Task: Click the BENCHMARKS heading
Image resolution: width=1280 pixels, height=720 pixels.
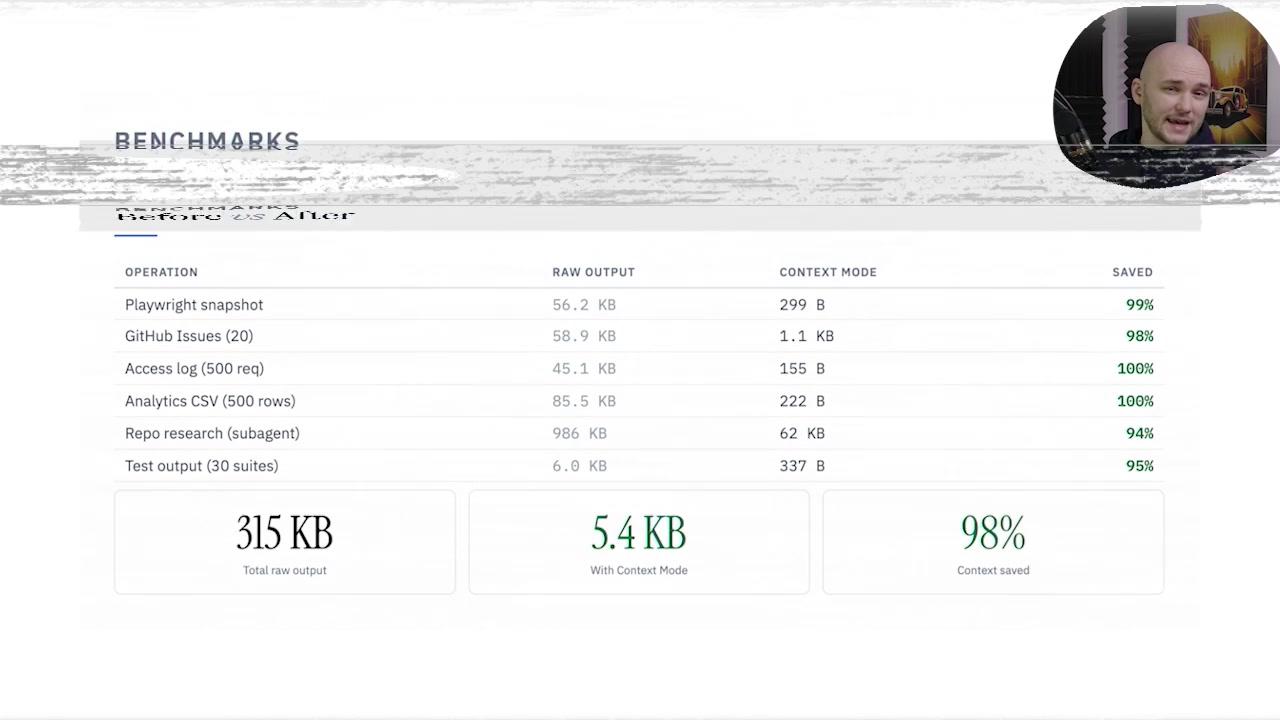Action: click(x=207, y=141)
